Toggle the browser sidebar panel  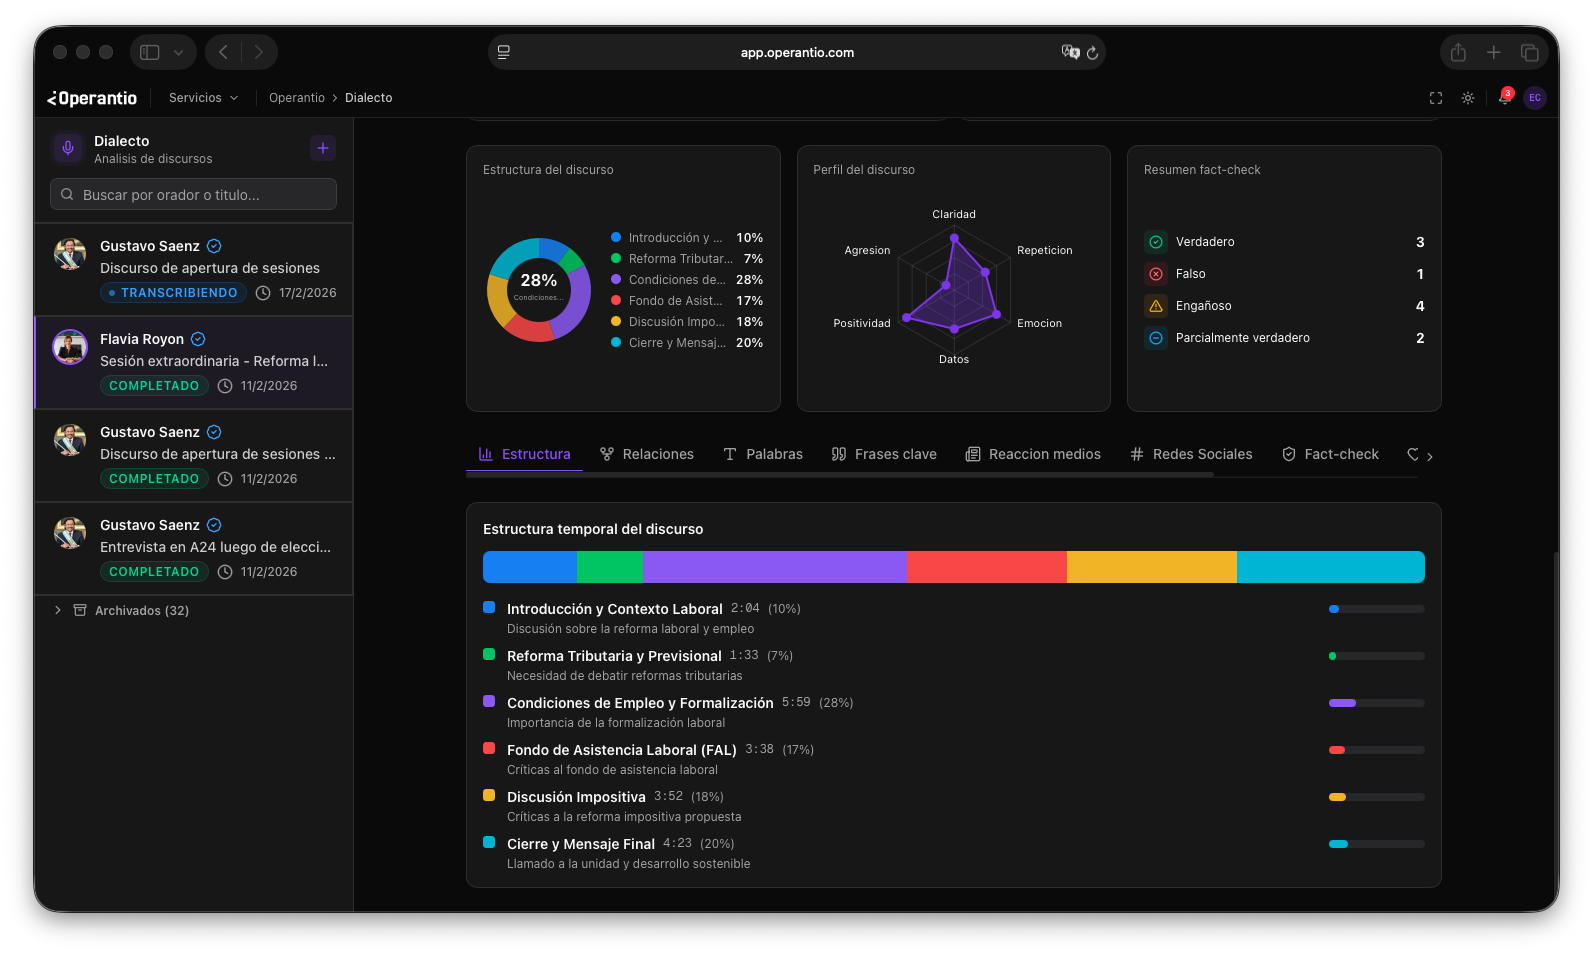pyautogui.click(x=150, y=52)
